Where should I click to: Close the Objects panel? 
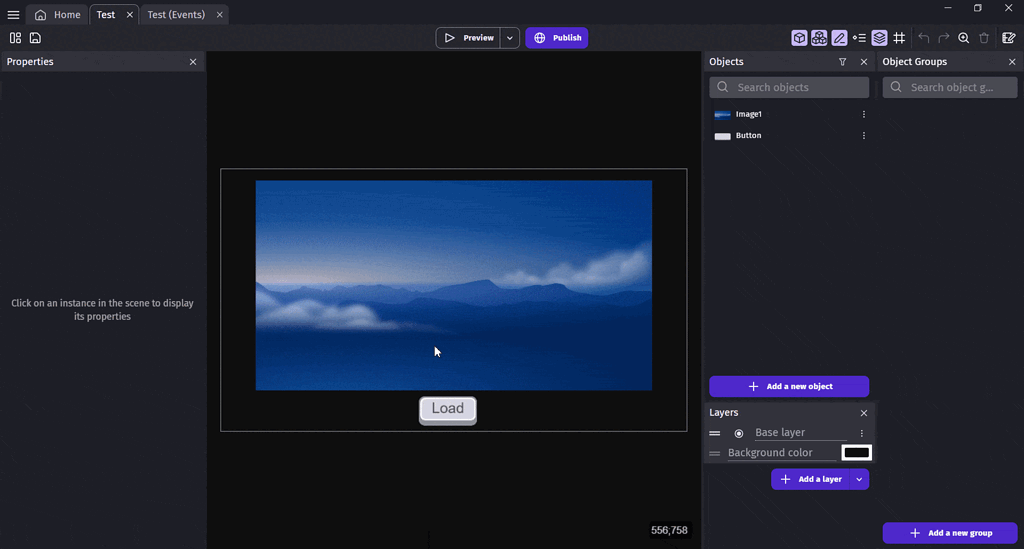click(864, 62)
